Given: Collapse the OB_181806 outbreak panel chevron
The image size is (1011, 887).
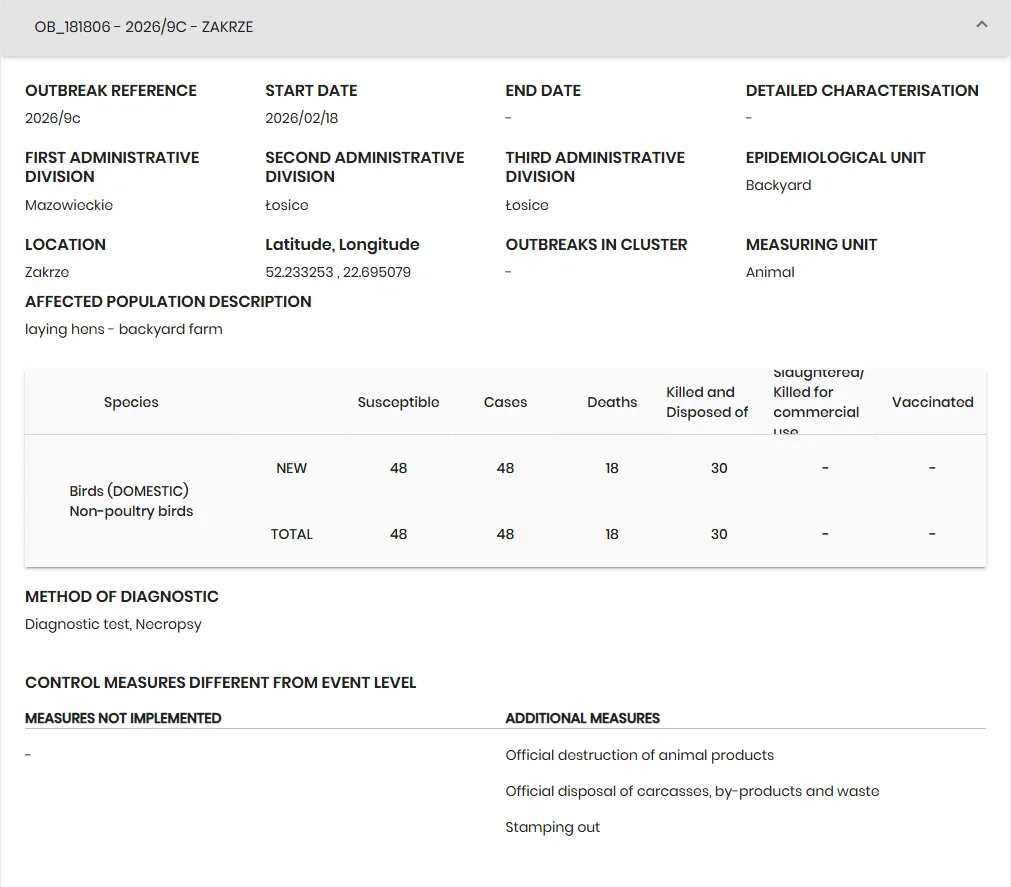Looking at the screenshot, I should click(x=981, y=25).
